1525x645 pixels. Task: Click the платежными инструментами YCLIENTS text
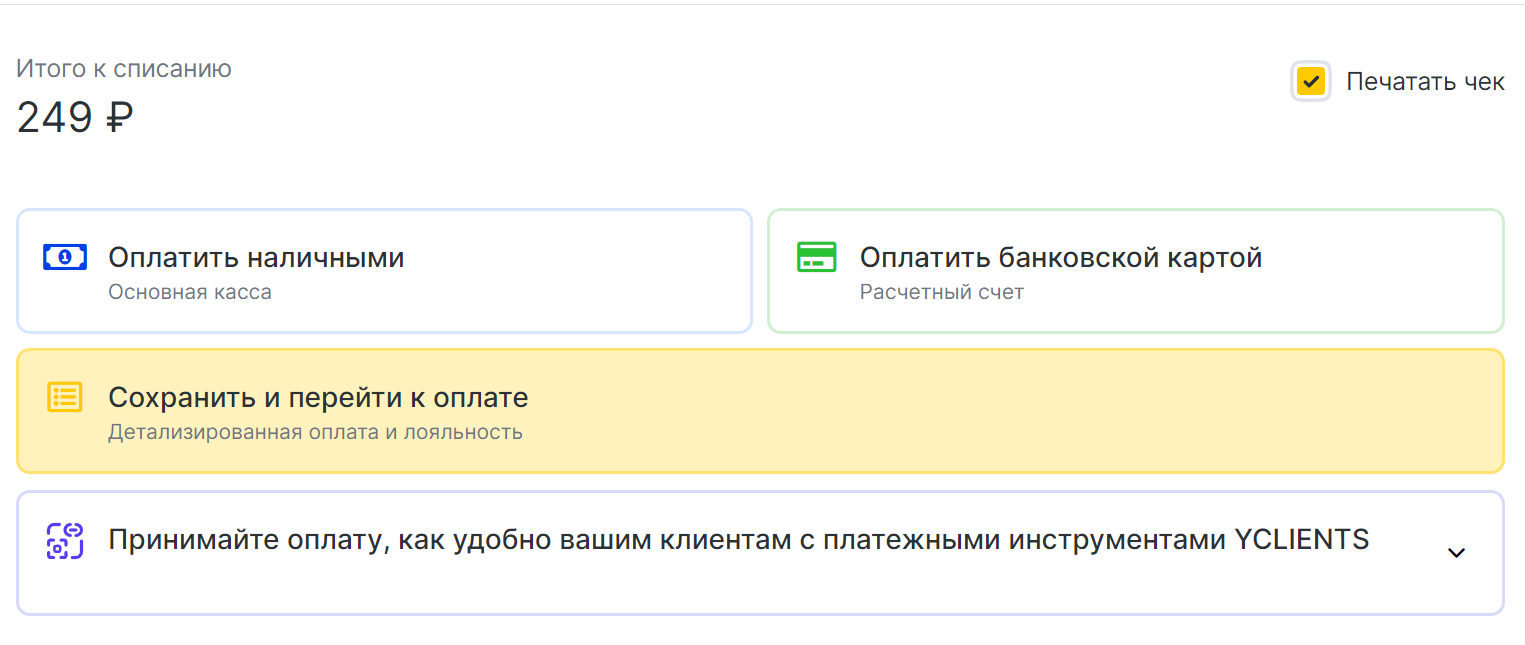click(1127, 540)
